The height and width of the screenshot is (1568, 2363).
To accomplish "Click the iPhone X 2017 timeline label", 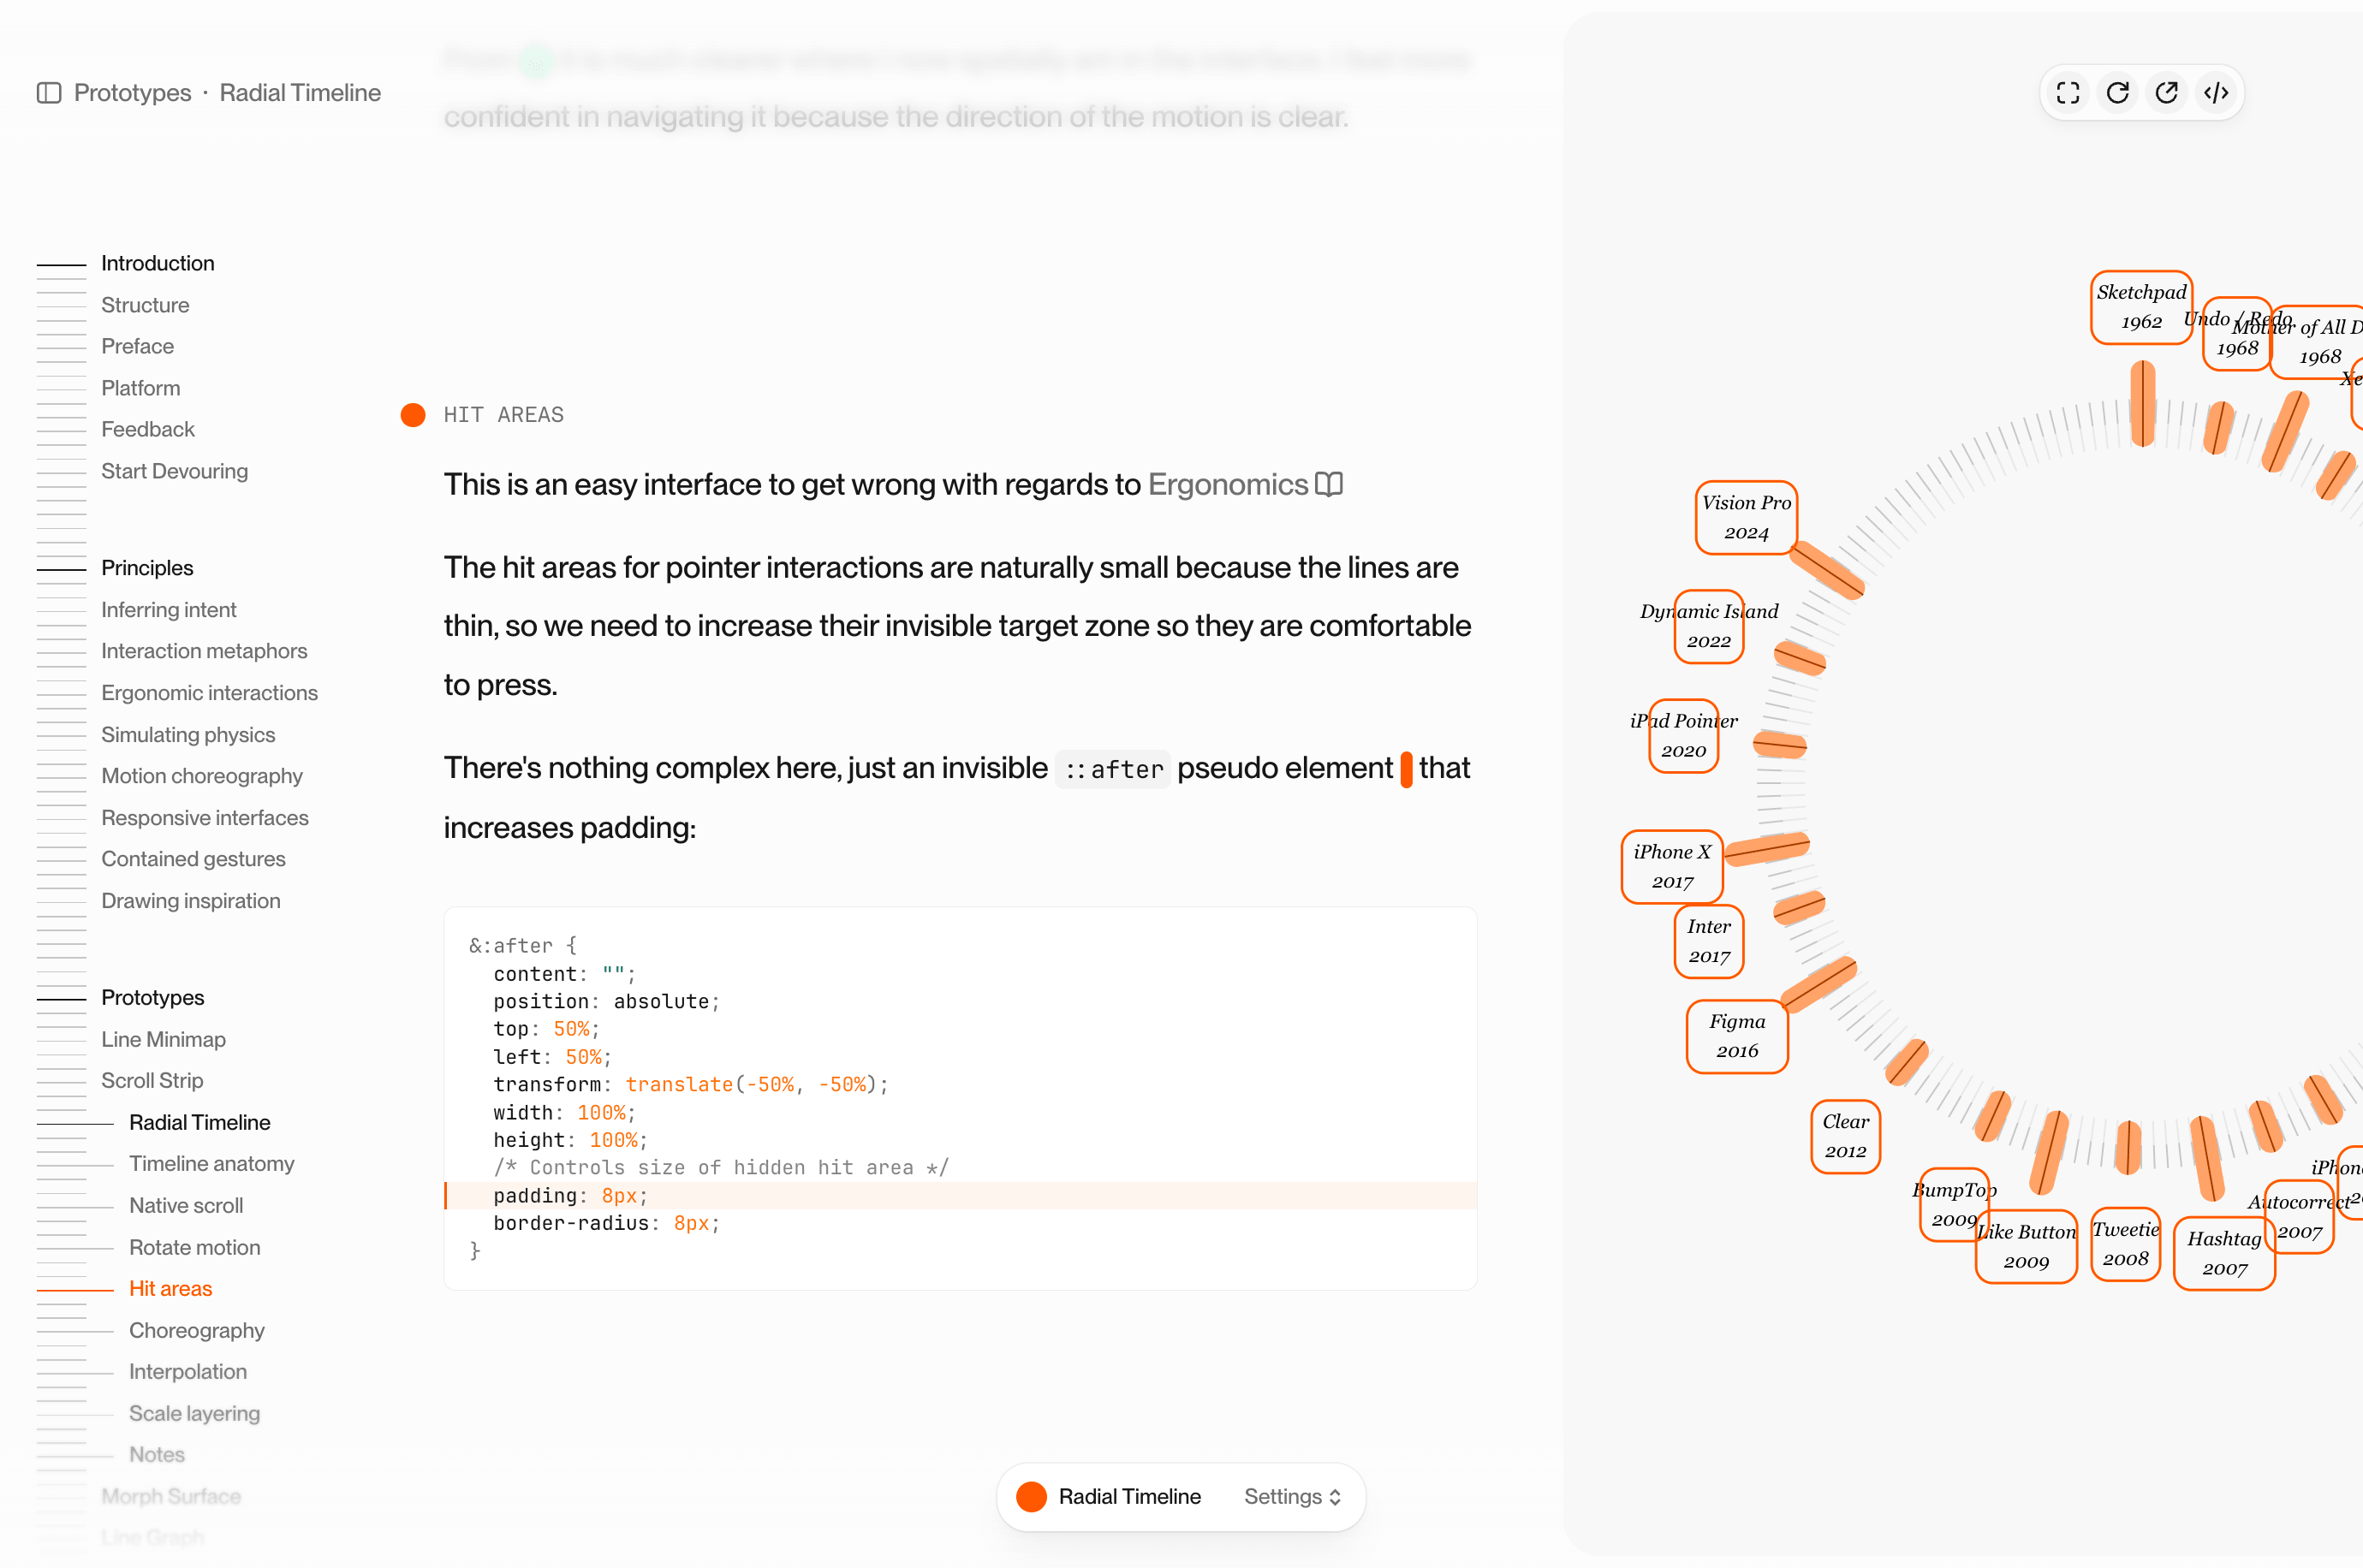I will [x=1672, y=866].
